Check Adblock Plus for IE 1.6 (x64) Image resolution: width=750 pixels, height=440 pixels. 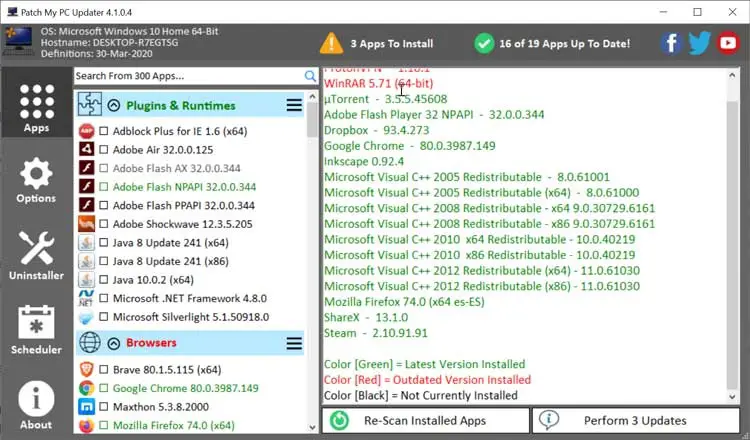[103, 131]
